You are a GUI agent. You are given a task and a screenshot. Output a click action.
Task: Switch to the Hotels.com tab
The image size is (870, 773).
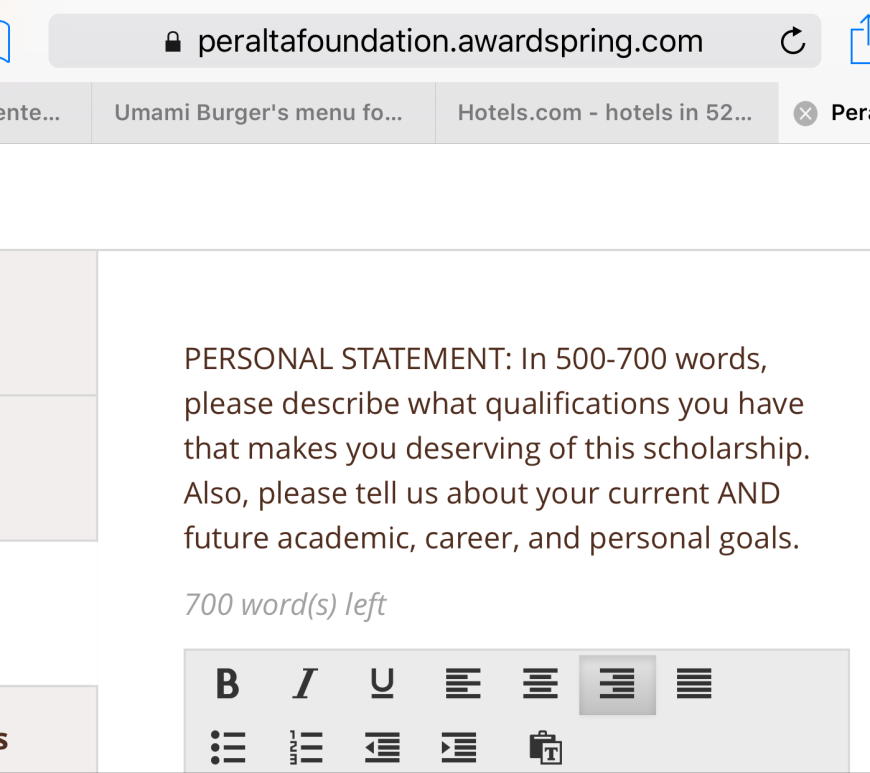604,113
